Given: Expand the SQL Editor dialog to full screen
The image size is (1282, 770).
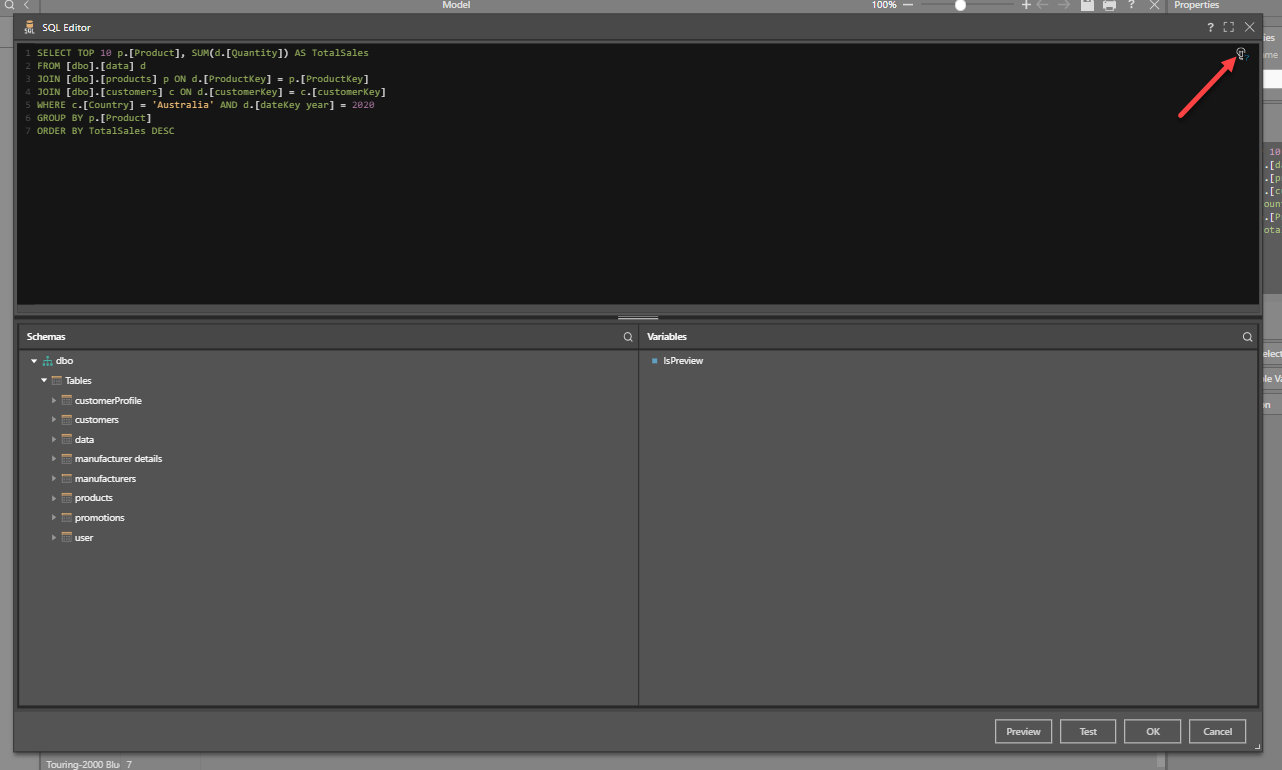Looking at the screenshot, I should [x=1229, y=28].
